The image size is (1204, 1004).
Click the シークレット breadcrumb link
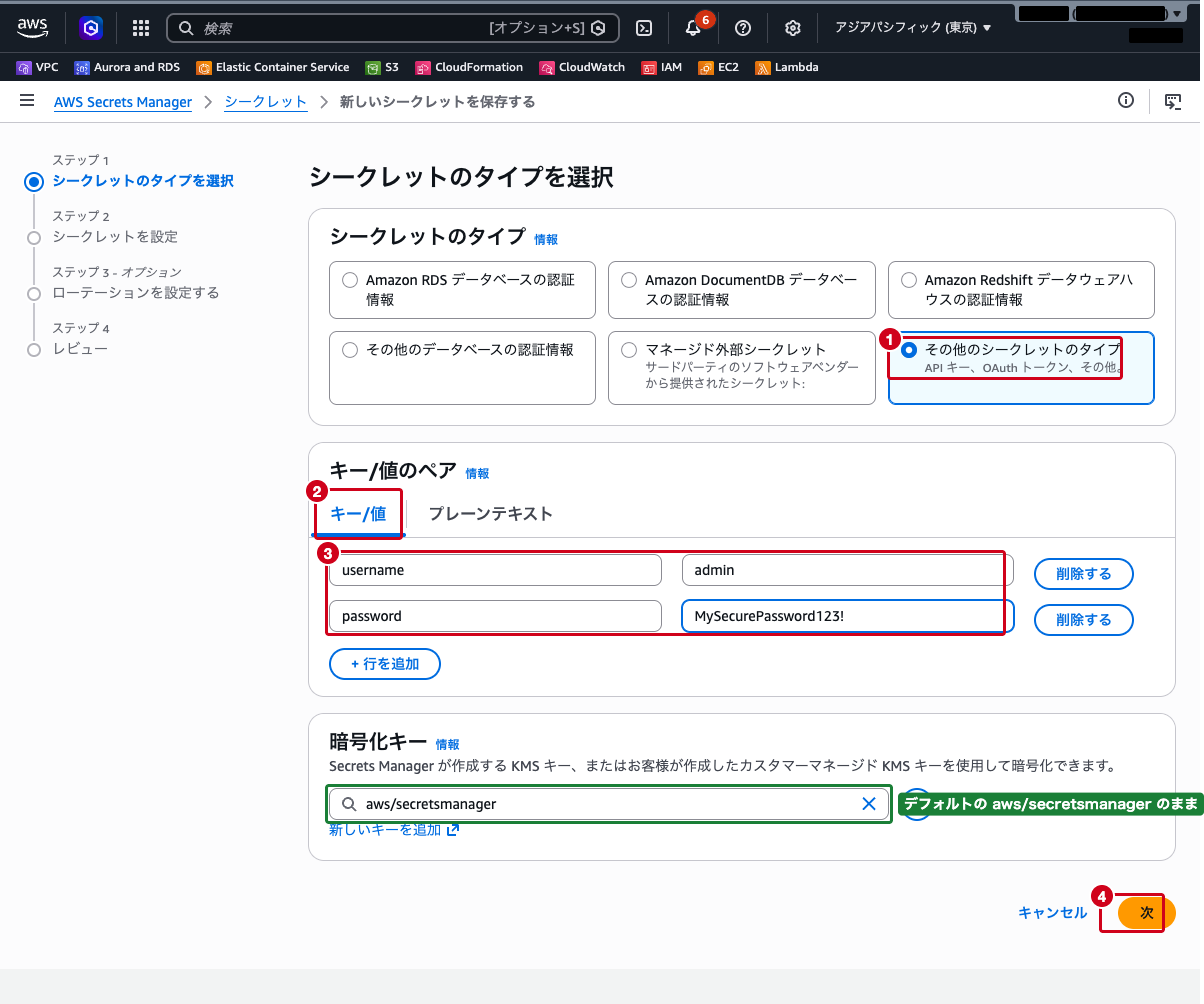pyautogui.click(x=265, y=102)
